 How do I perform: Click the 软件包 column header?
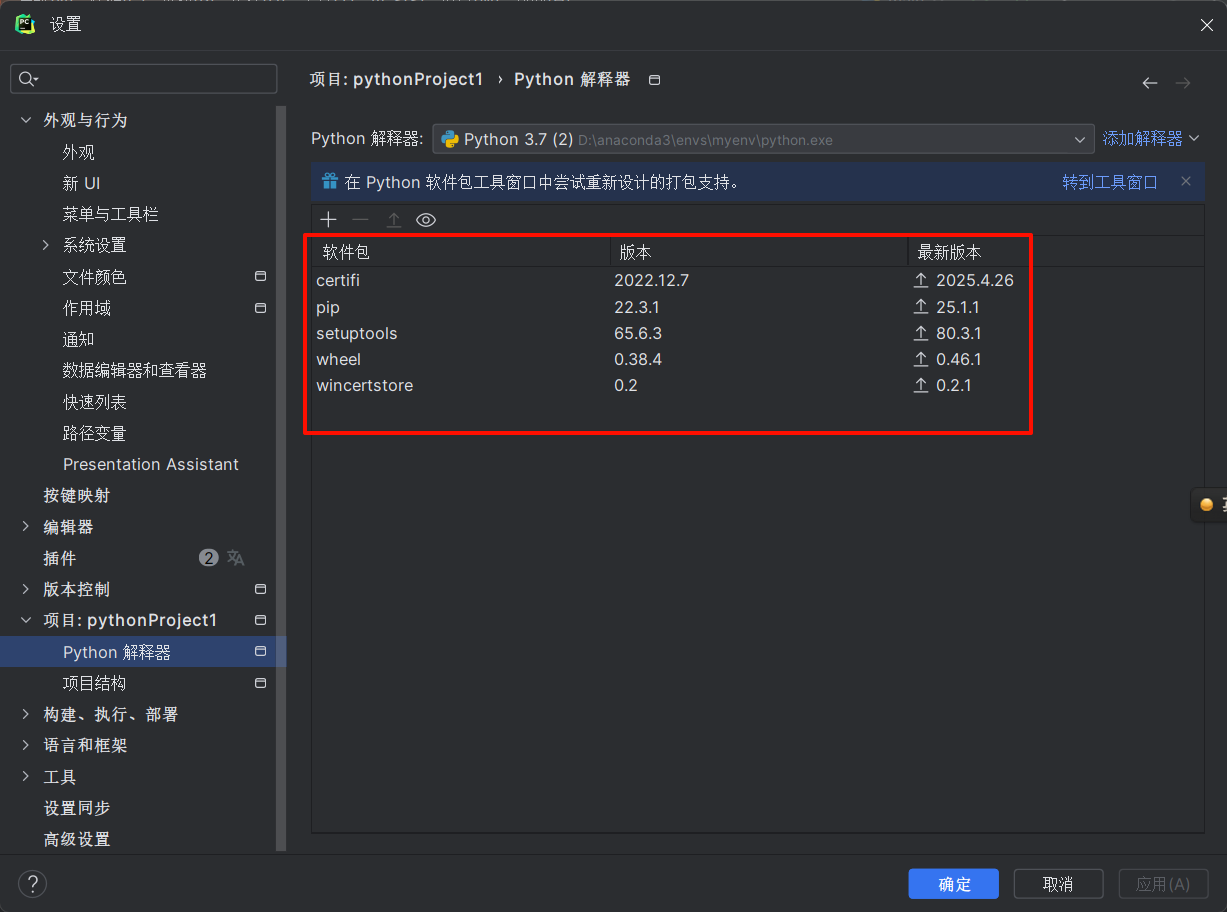pyautogui.click(x=460, y=252)
